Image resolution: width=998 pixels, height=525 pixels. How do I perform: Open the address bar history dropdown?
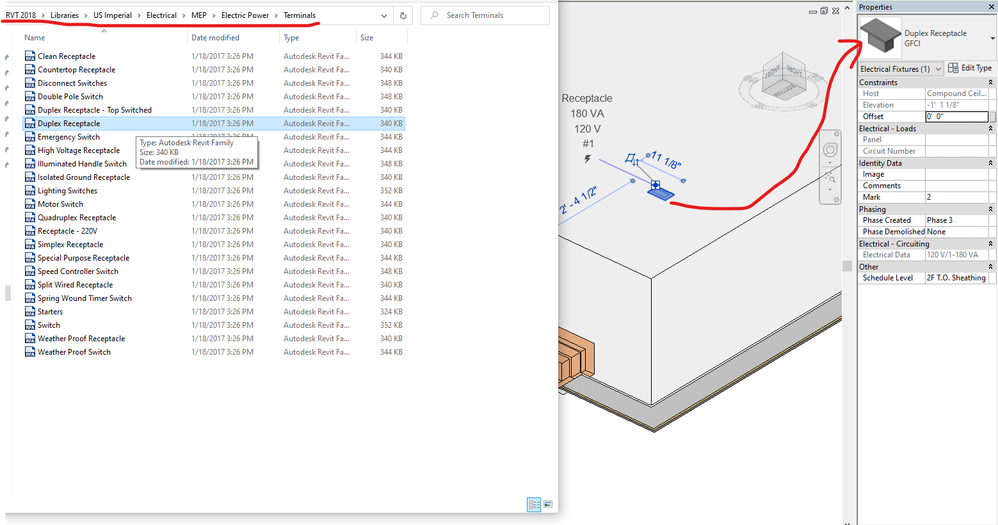click(384, 15)
